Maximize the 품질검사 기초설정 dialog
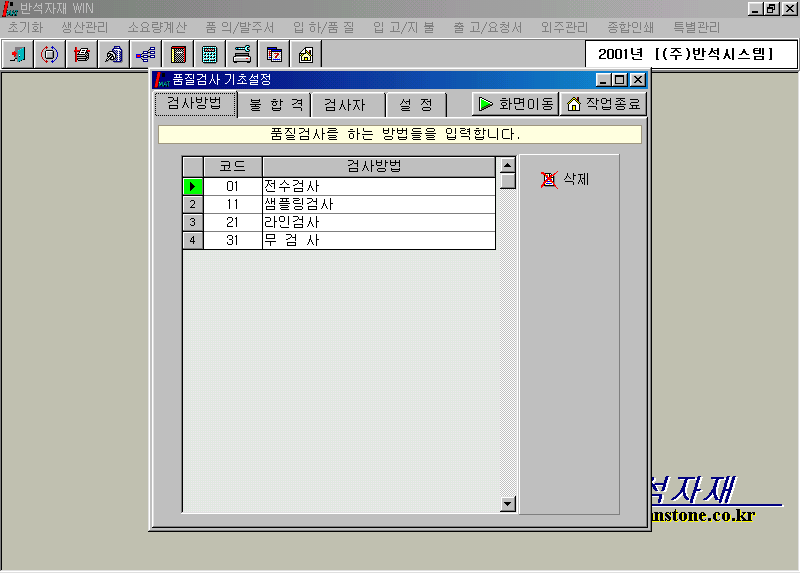Viewport: 800px width, 573px height. click(619, 80)
